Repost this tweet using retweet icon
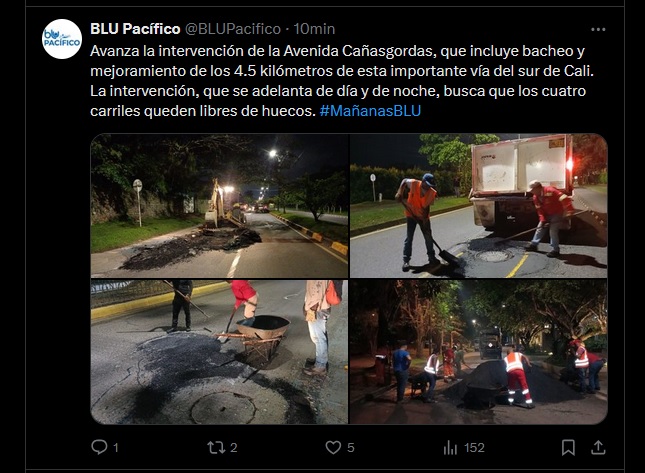The image size is (645, 473). coord(216,447)
